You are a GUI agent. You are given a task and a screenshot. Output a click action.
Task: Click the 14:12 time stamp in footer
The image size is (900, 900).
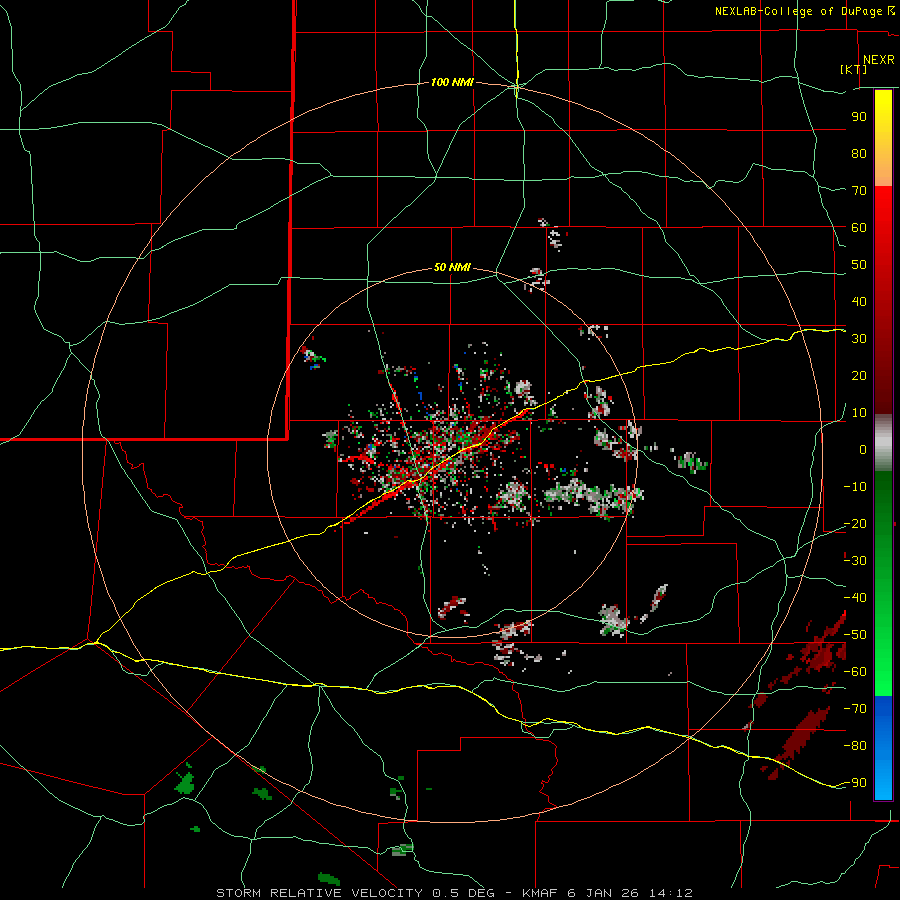[x=670, y=893]
